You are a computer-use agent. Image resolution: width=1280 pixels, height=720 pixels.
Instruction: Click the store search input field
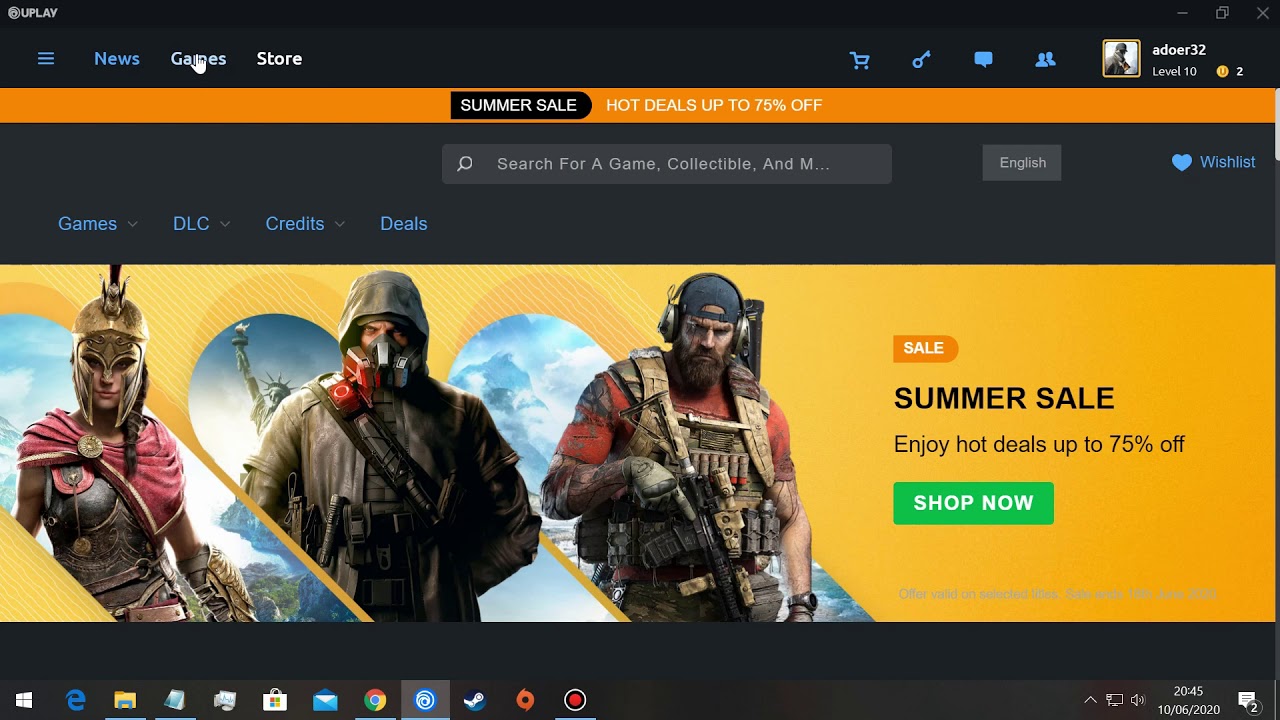click(667, 164)
